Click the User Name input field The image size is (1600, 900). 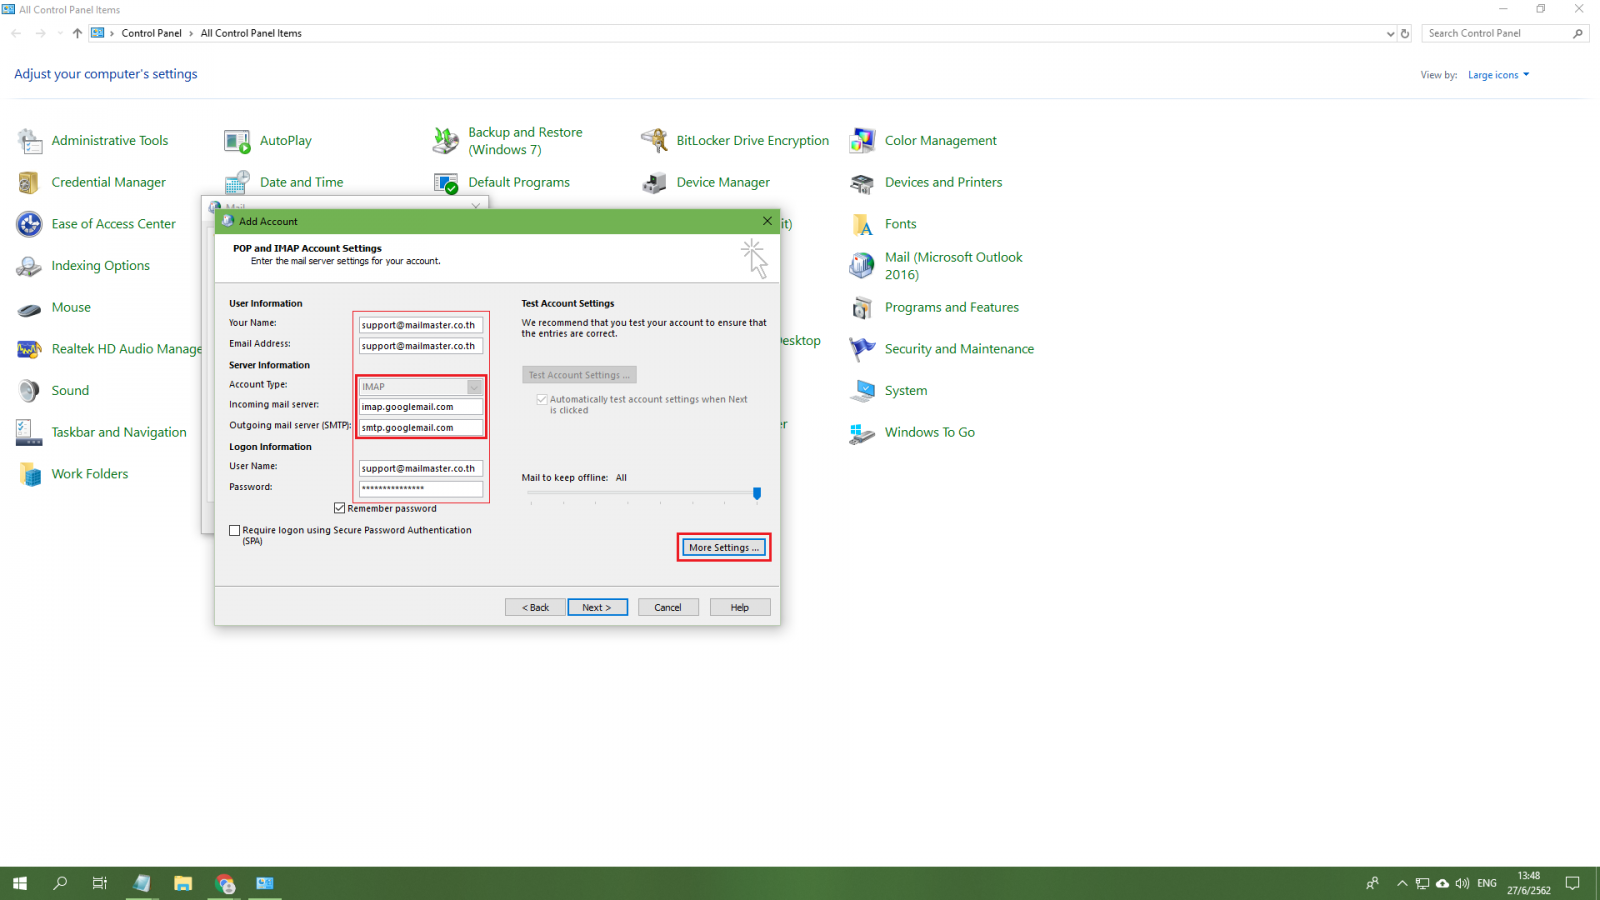pyautogui.click(x=421, y=468)
